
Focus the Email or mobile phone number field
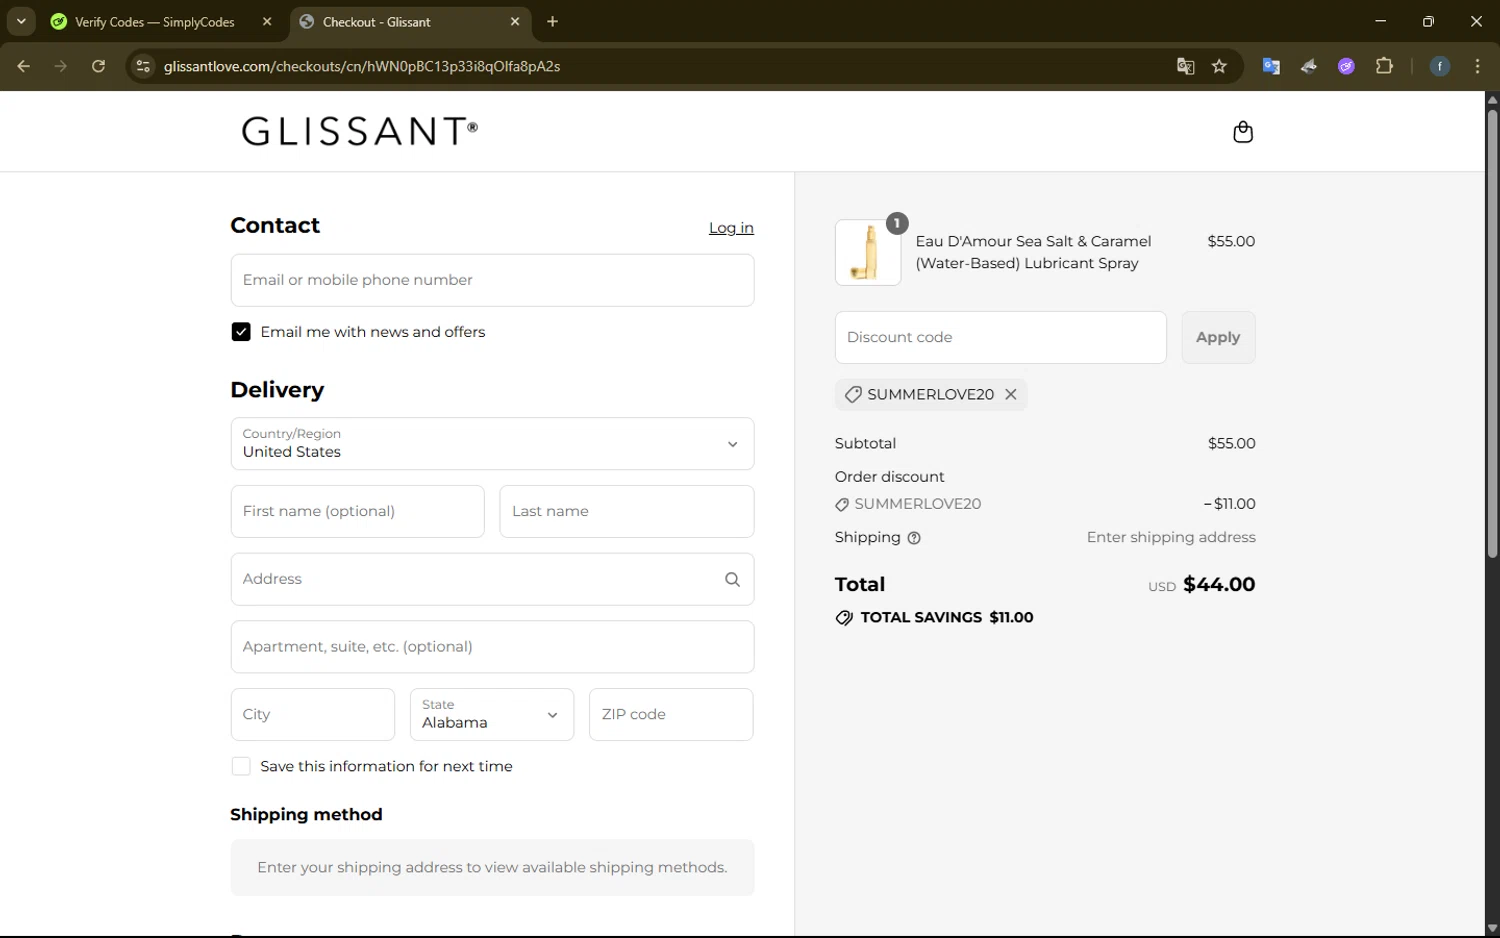point(492,280)
